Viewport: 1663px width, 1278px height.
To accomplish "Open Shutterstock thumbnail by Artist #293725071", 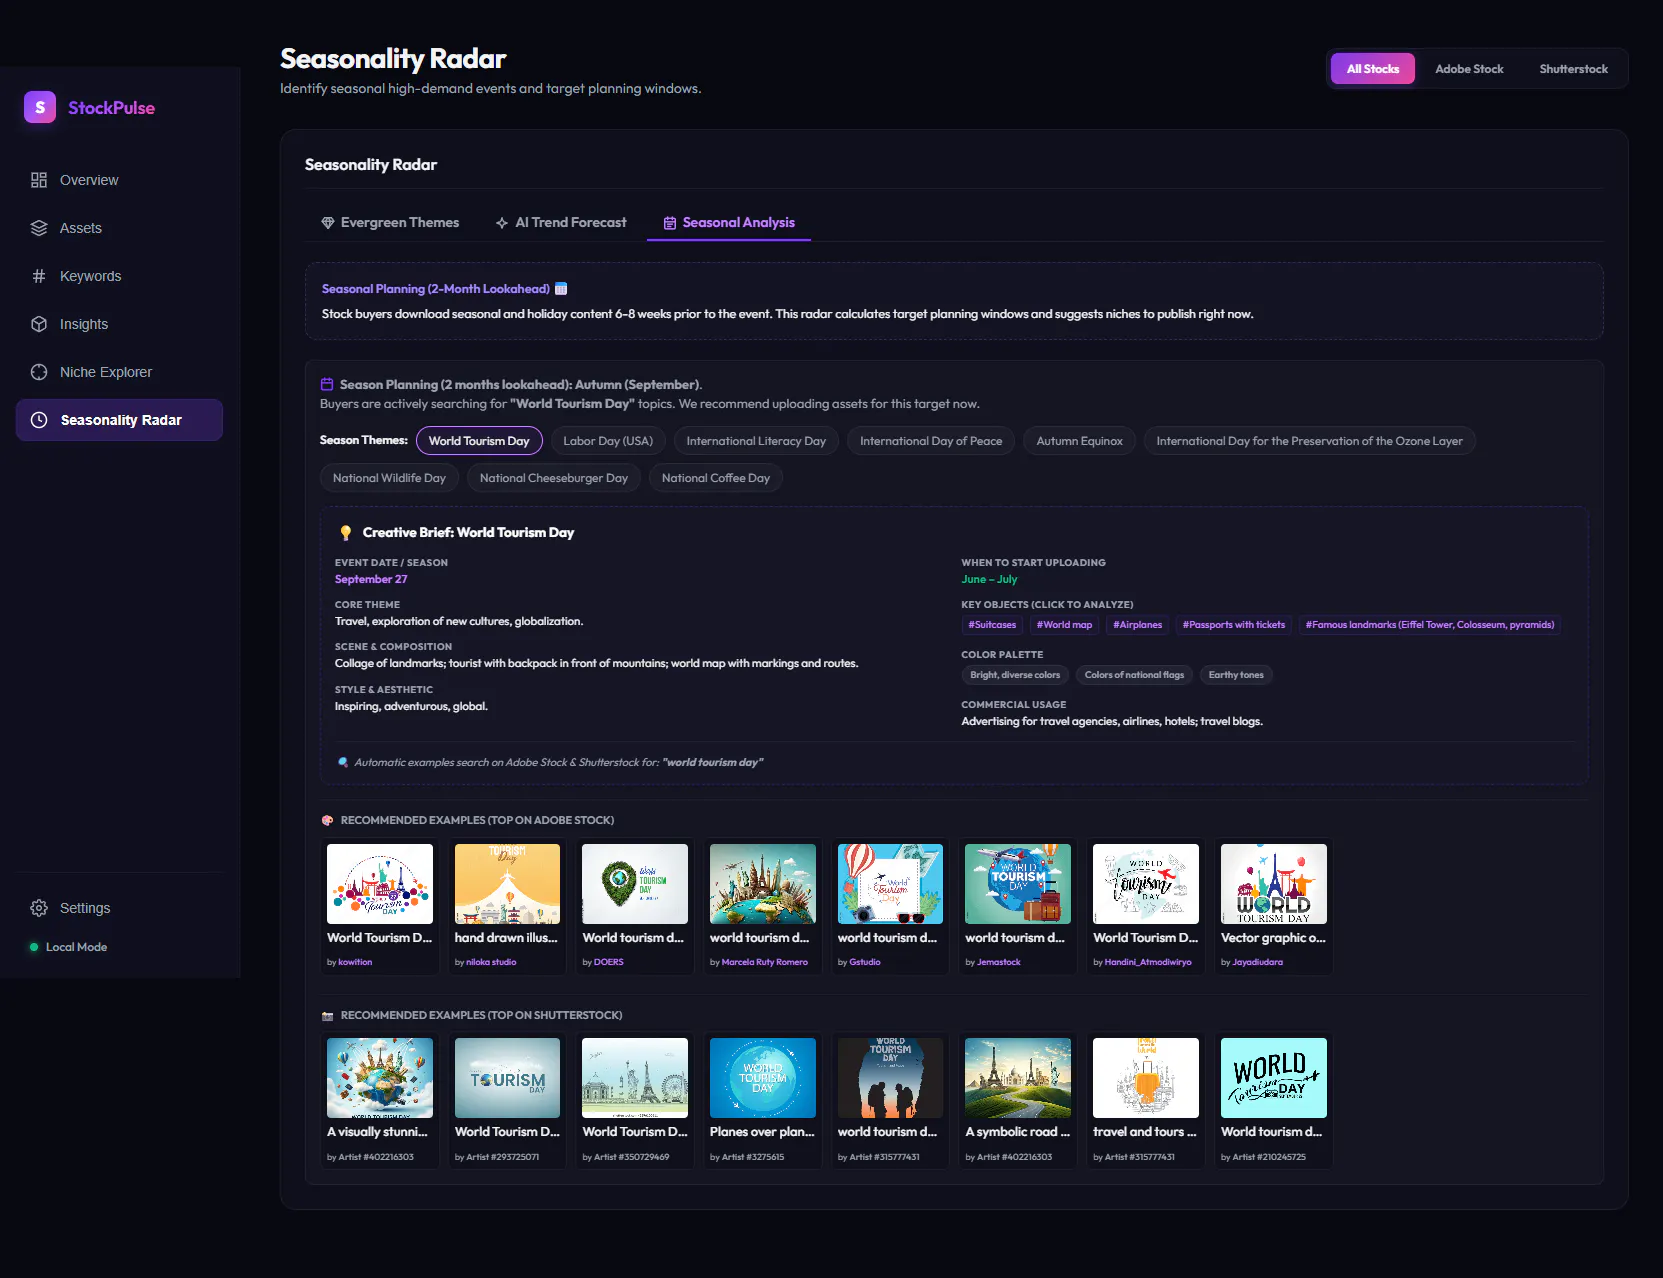I will point(508,1078).
